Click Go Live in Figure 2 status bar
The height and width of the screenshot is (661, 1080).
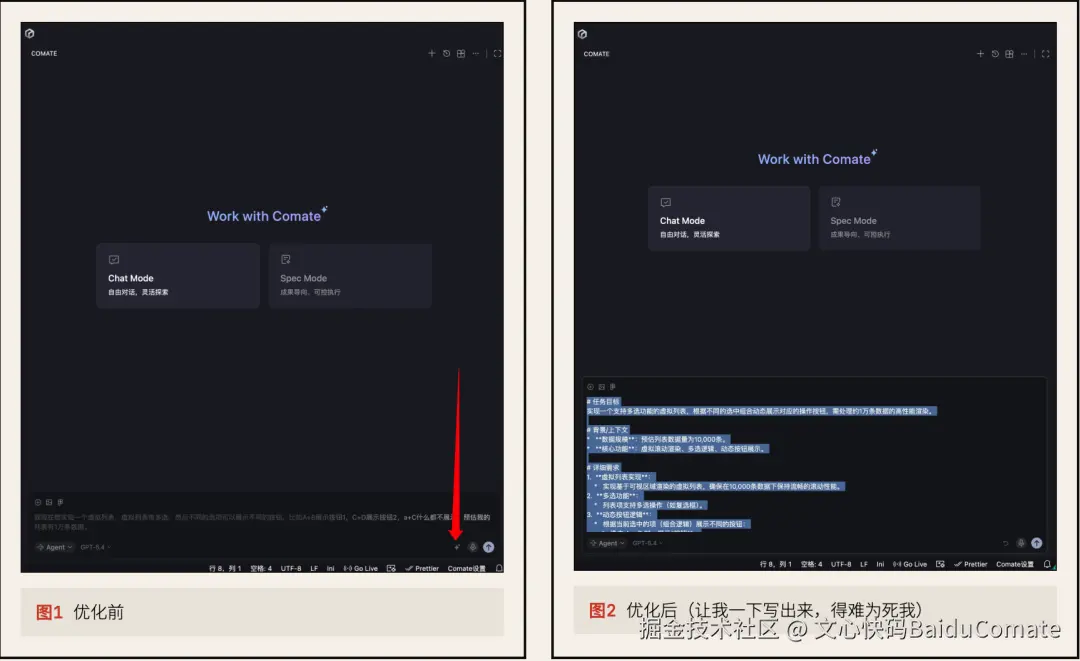[910, 564]
